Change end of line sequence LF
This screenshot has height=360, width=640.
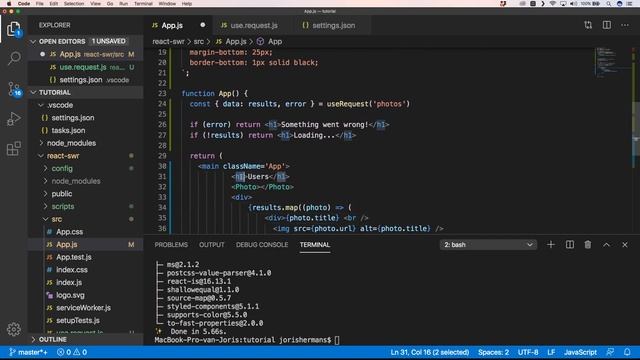tap(551, 352)
